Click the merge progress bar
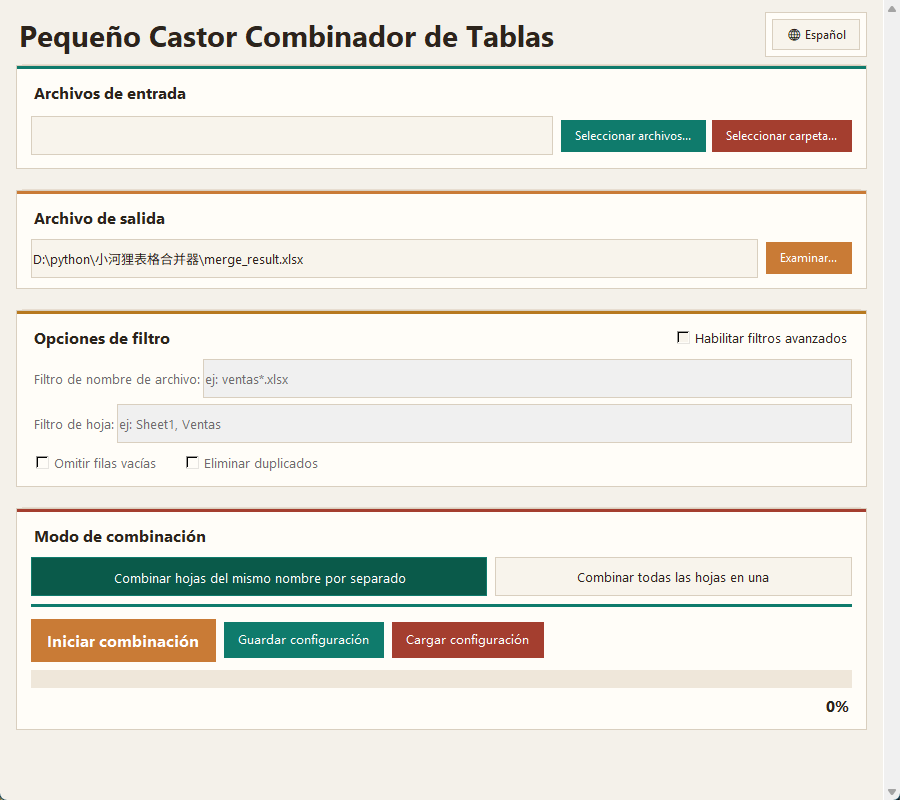900x800 pixels. click(441, 679)
